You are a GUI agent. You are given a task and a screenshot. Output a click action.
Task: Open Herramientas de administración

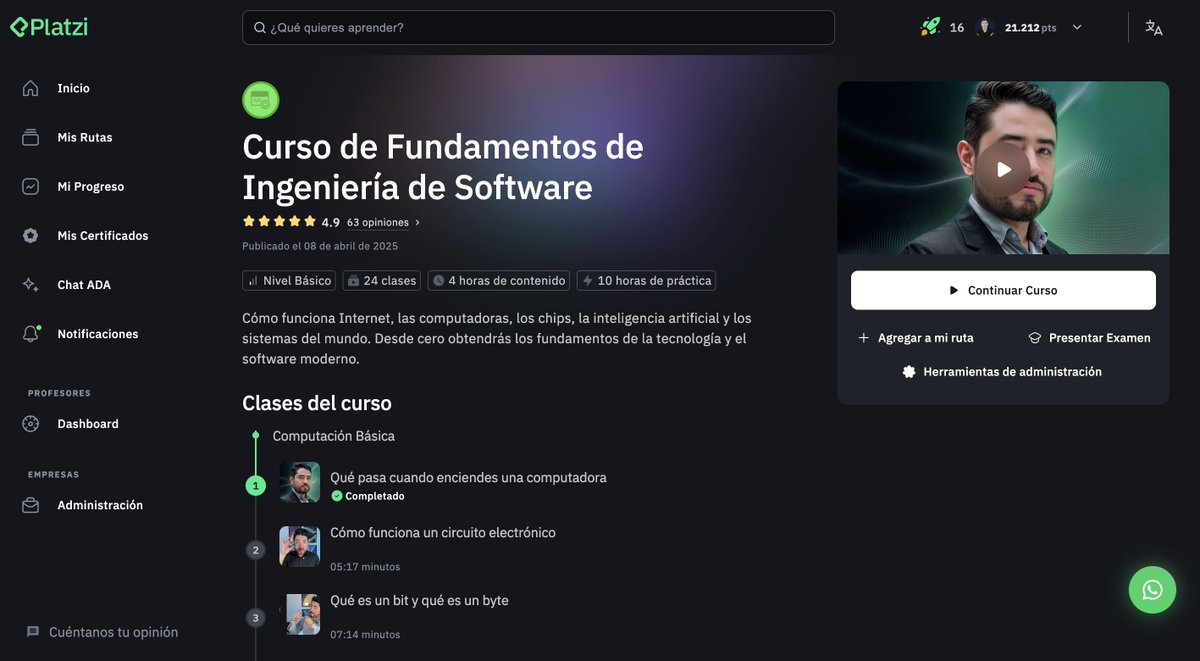pyautogui.click(x=1003, y=372)
